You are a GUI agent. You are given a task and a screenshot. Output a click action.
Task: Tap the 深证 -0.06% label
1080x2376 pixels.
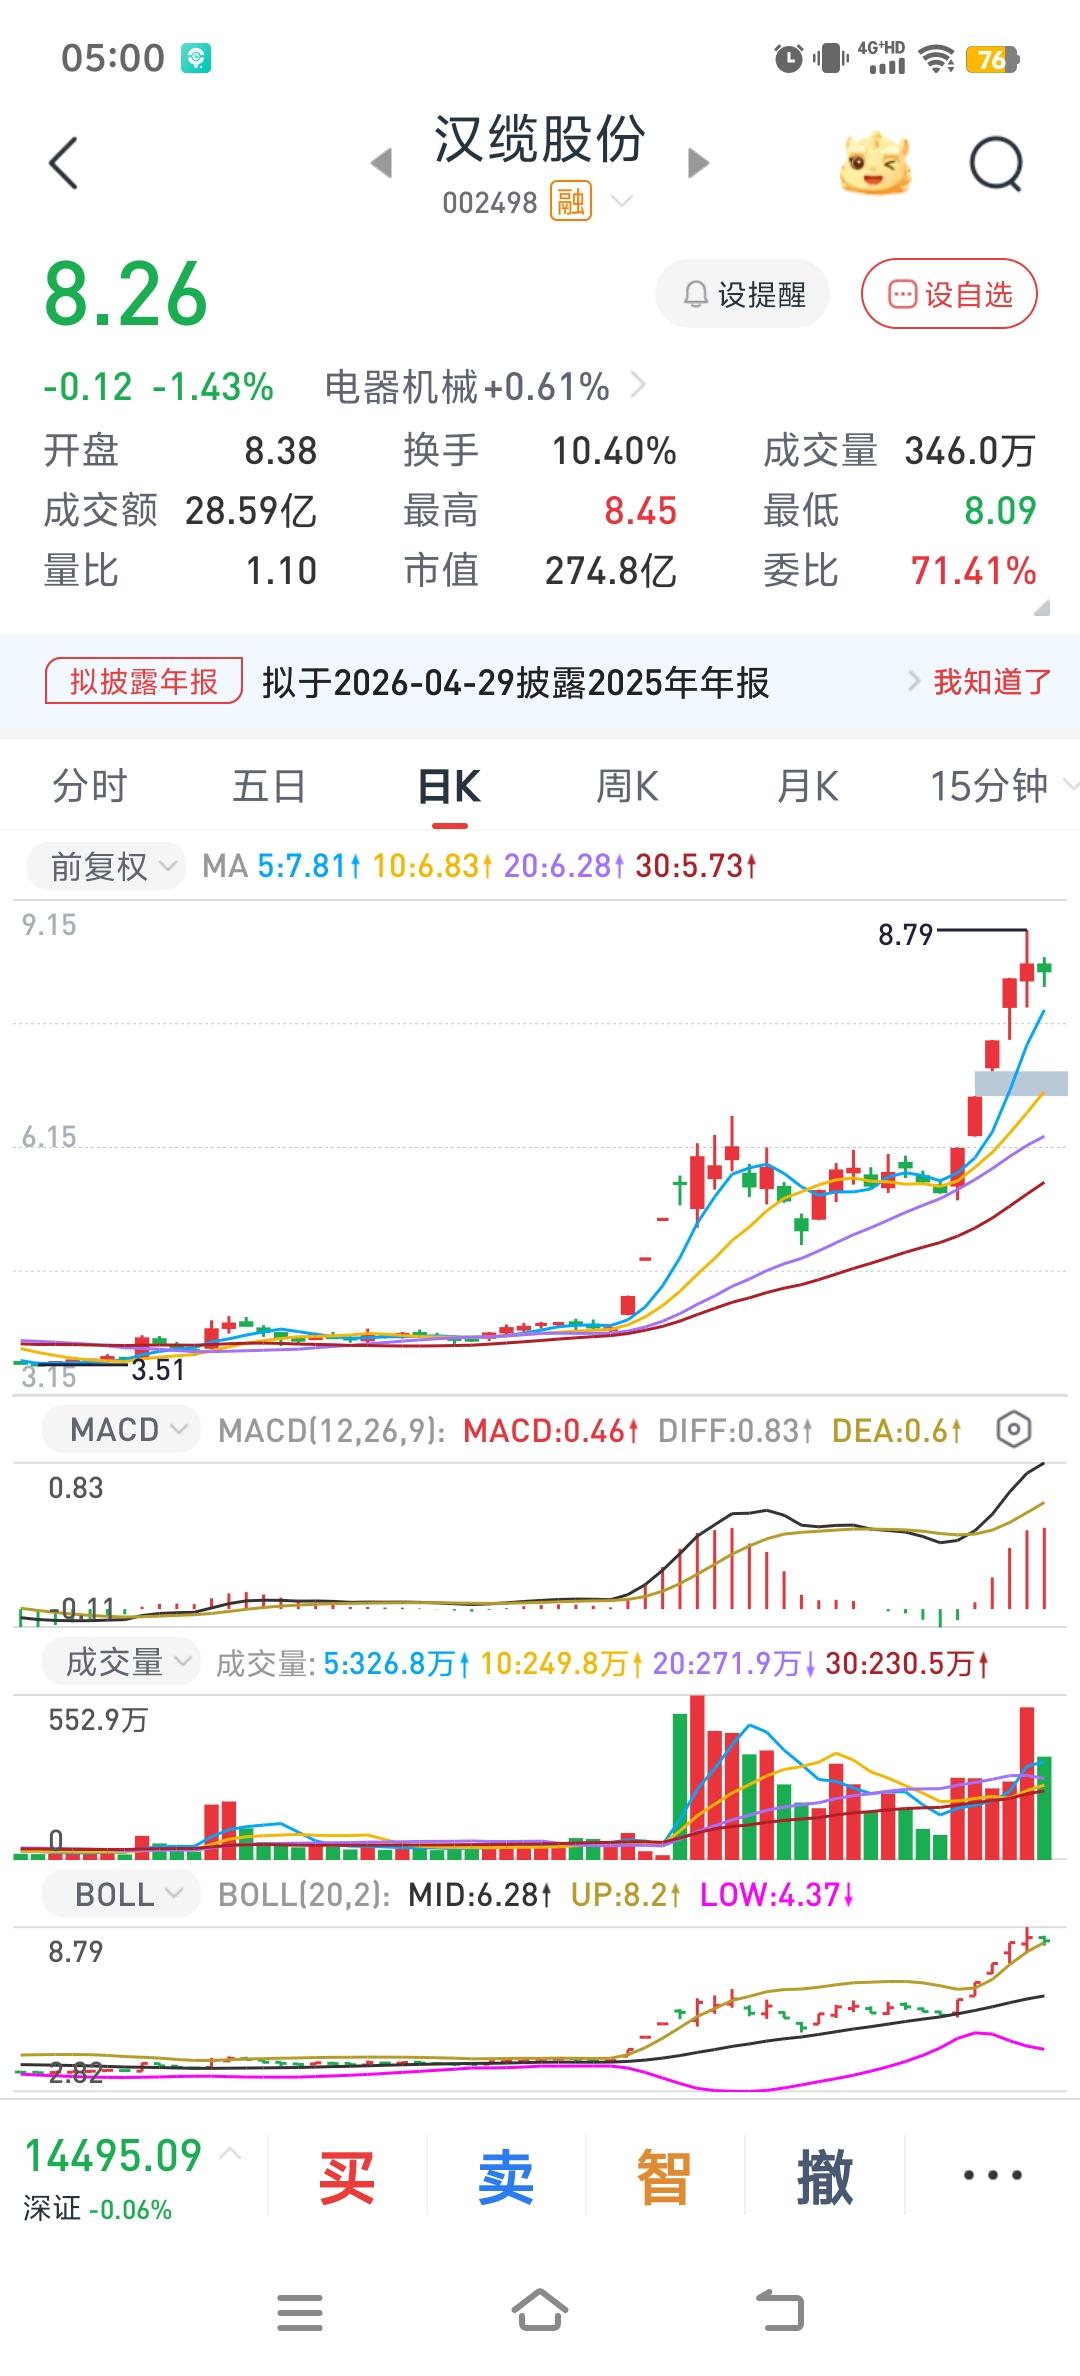coord(97,2209)
